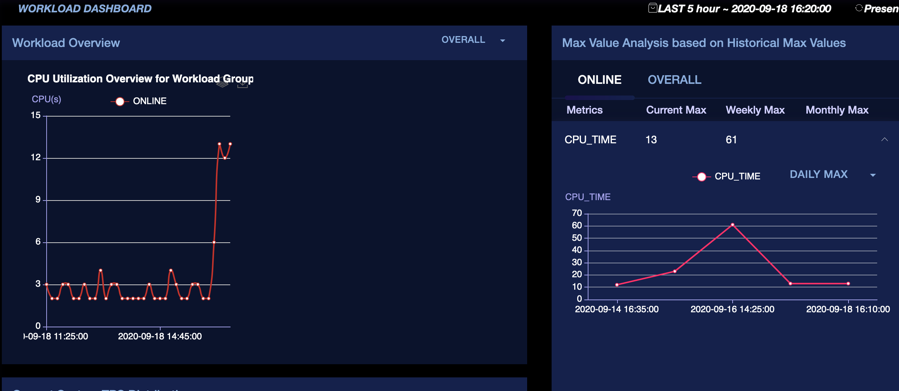Click the refresh icon before Present
This screenshot has height=391, width=899.
pos(859,8)
